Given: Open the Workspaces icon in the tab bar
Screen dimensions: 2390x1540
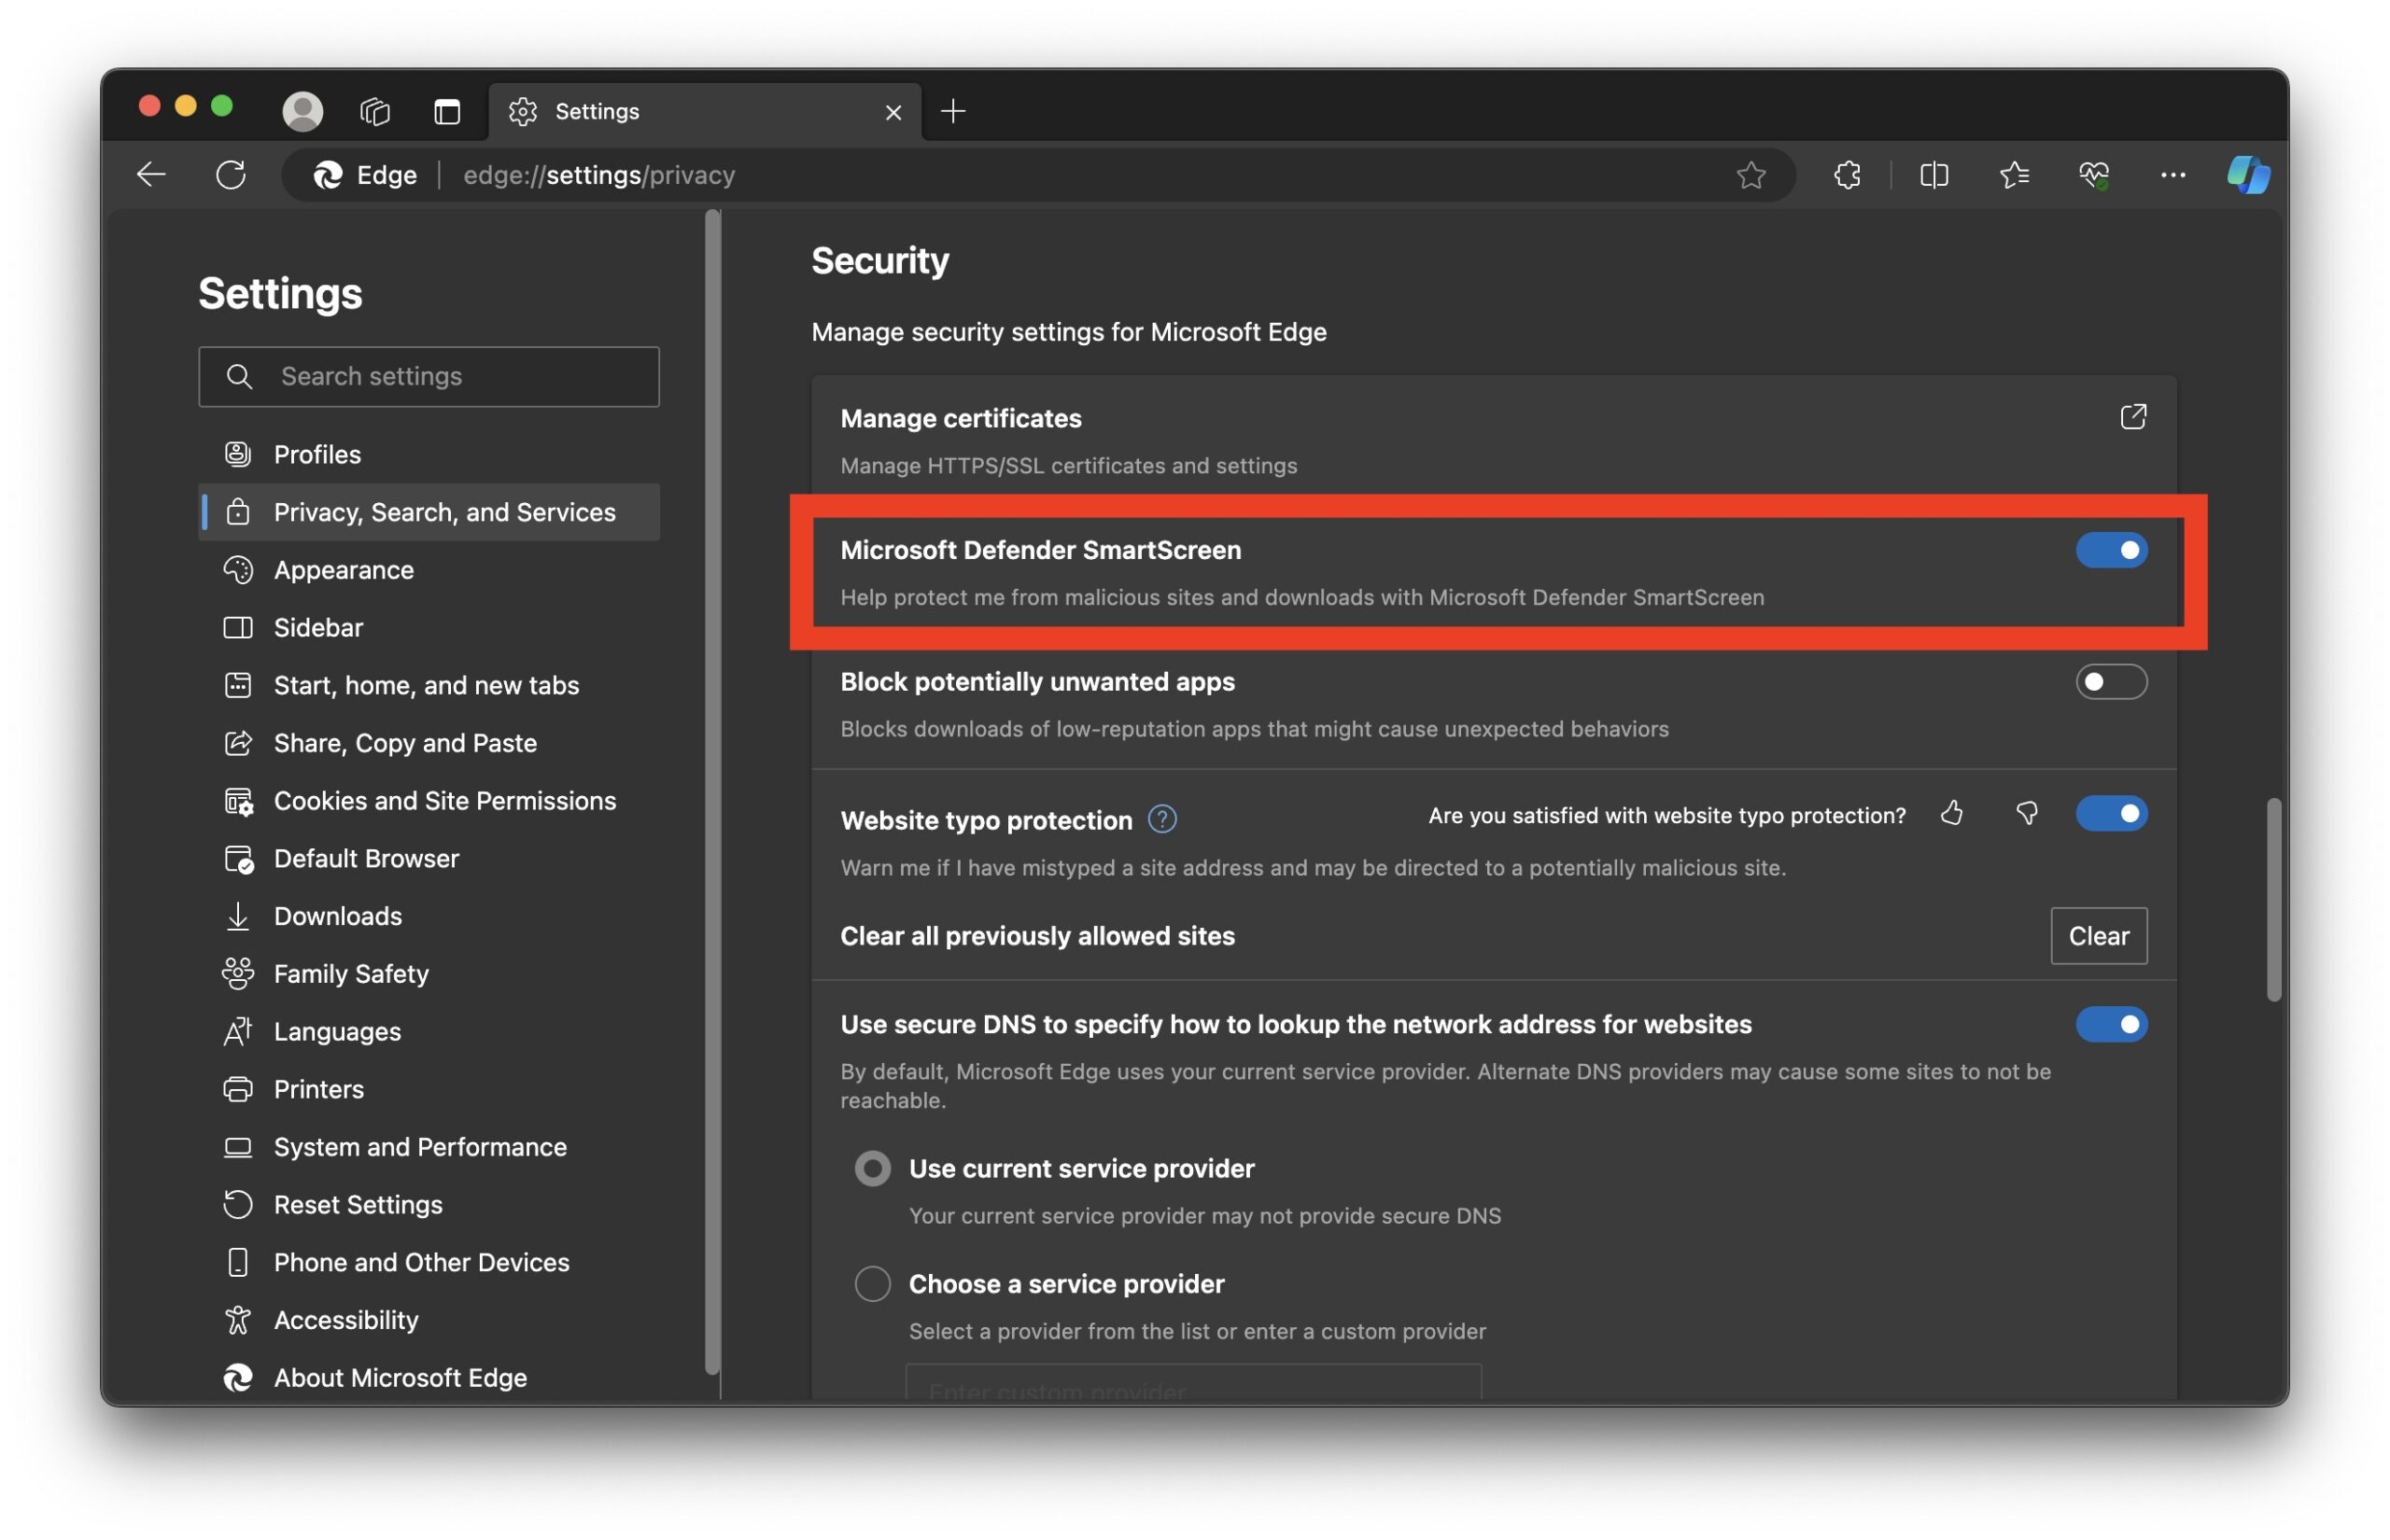Looking at the screenshot, I should coord(375,111).
